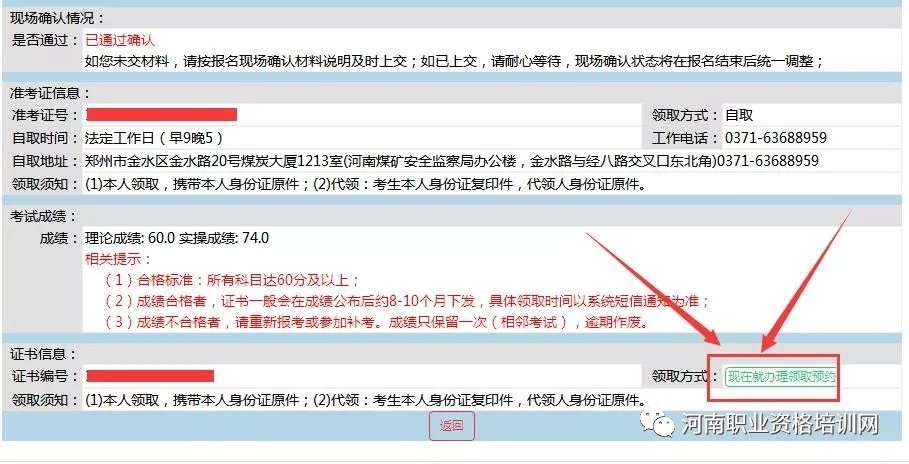Click the 实操成绩 74.0 score

click(x=224, y=238)
